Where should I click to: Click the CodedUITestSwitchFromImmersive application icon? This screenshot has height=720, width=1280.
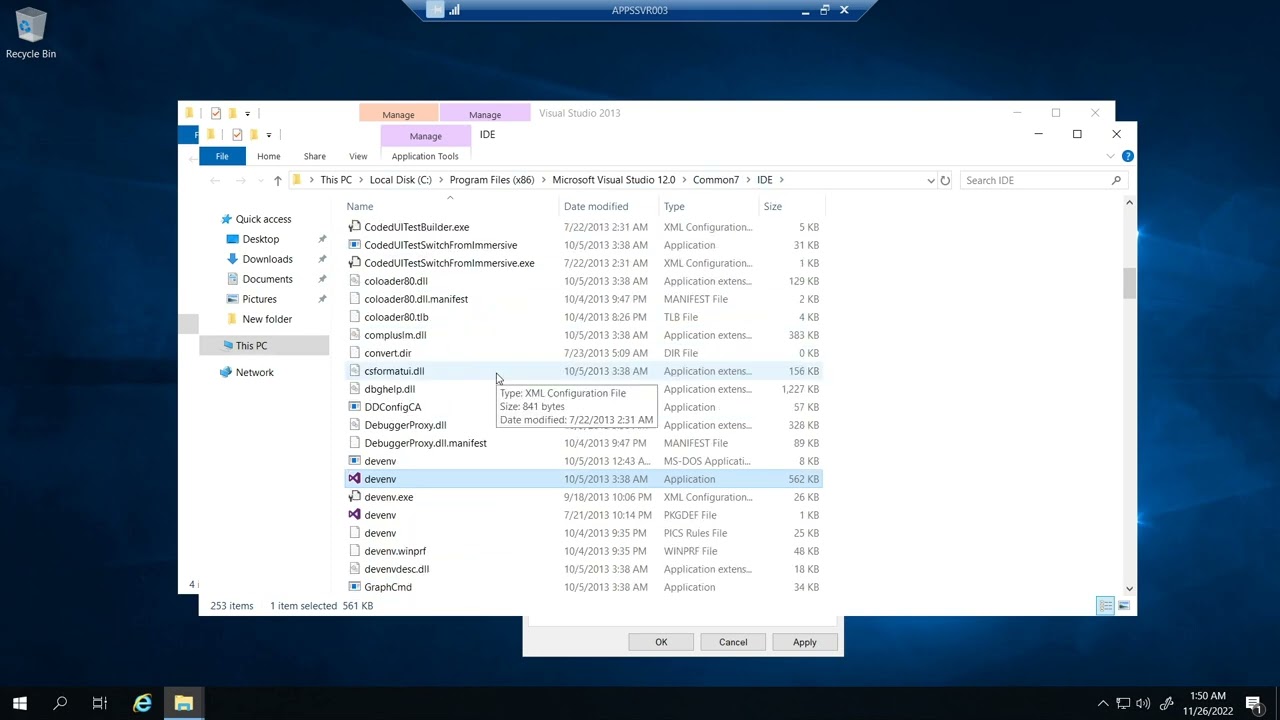[x=354, y=245]
